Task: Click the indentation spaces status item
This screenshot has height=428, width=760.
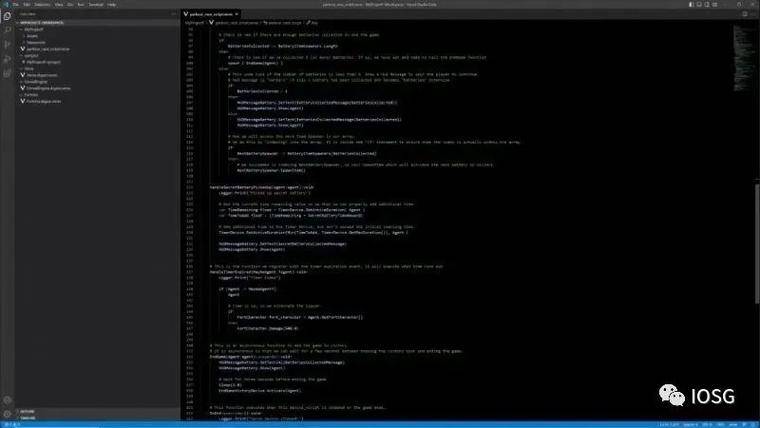Action: pyautogui.click(x=691, y=425)
